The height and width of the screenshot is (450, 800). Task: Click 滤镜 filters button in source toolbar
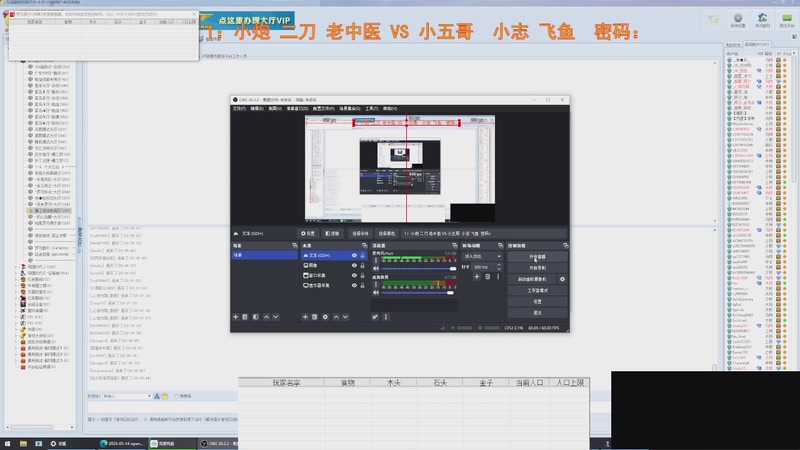point(332,233)
